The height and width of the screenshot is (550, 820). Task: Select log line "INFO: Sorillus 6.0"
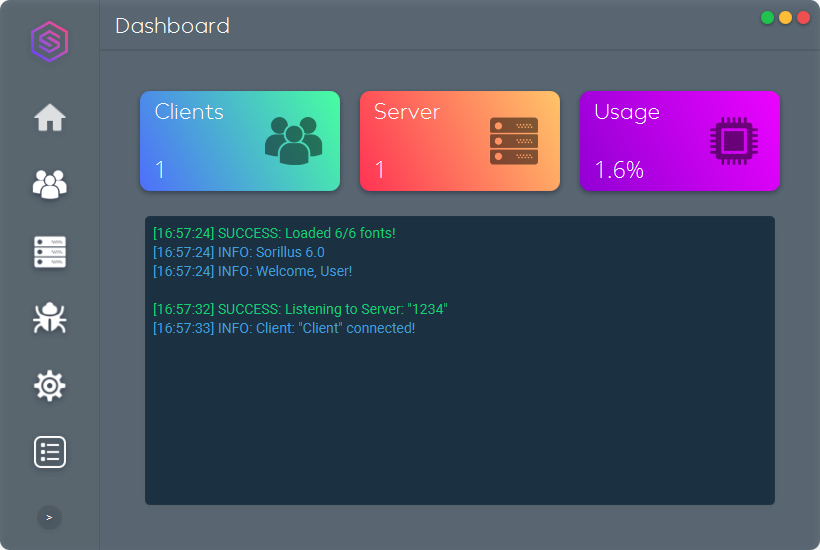tap(238, 252)
